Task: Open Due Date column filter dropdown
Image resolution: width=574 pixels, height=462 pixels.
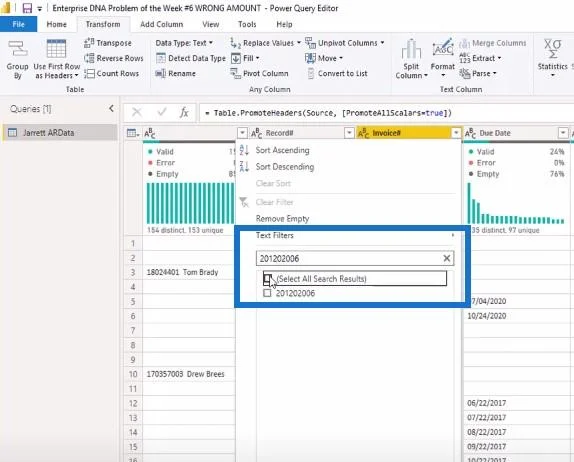Action: [563, 133]
